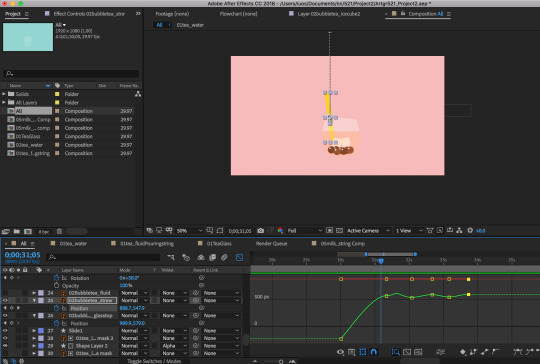This screenshot has height=364, width=540.
Task: Create a new folder in Project panel
Action: (17, 231)
